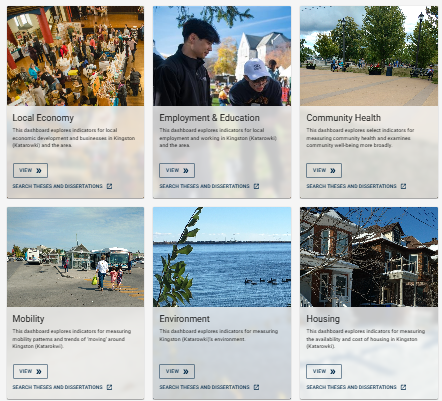Click the indoor market photo thumbnail
442x401 pixels.
point(76,56)
